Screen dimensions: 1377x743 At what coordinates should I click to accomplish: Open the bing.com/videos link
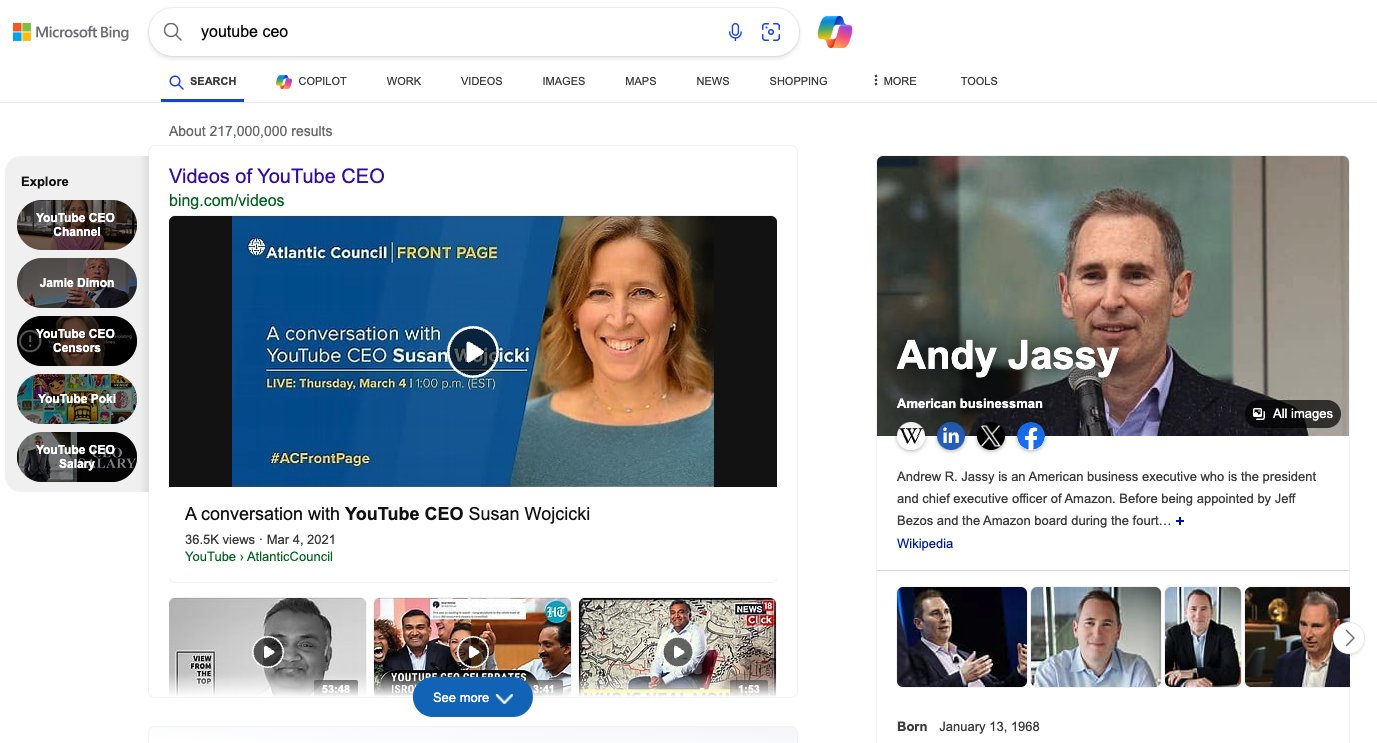coord(227,200)
